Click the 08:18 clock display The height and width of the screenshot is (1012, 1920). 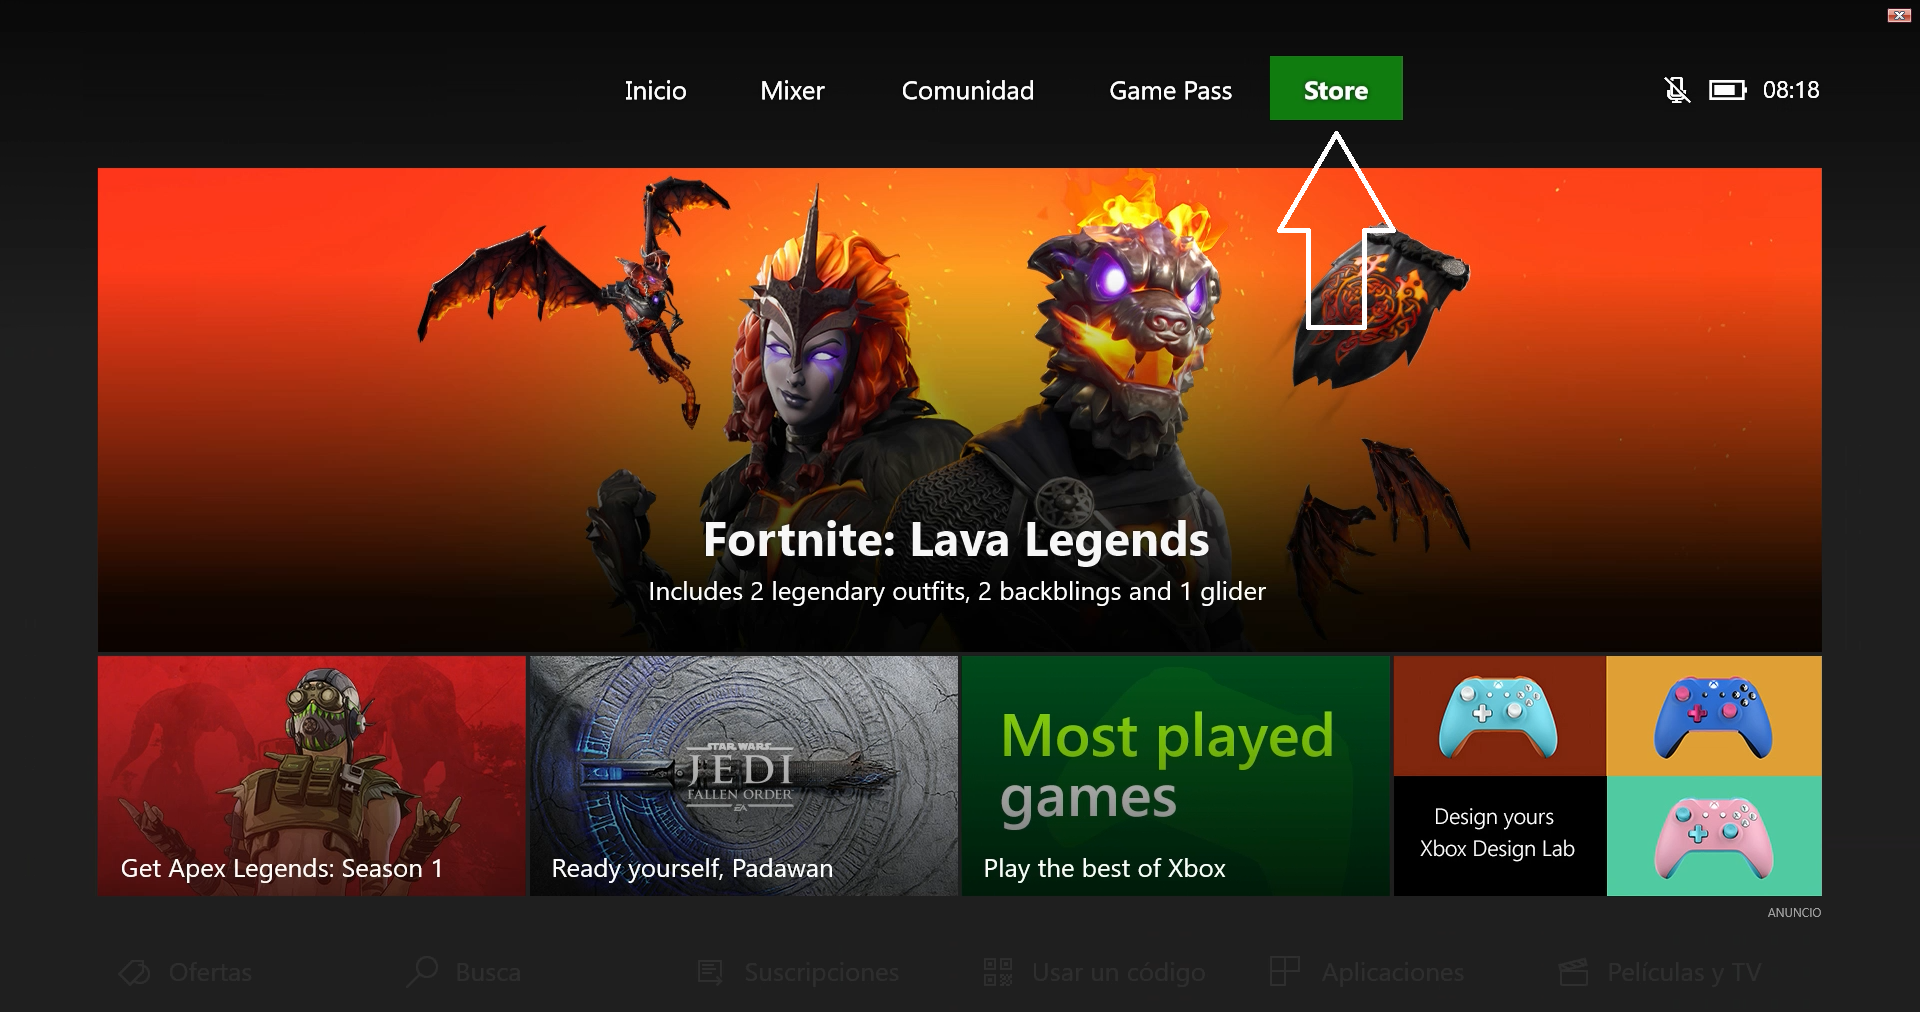tap(1791, 90)
